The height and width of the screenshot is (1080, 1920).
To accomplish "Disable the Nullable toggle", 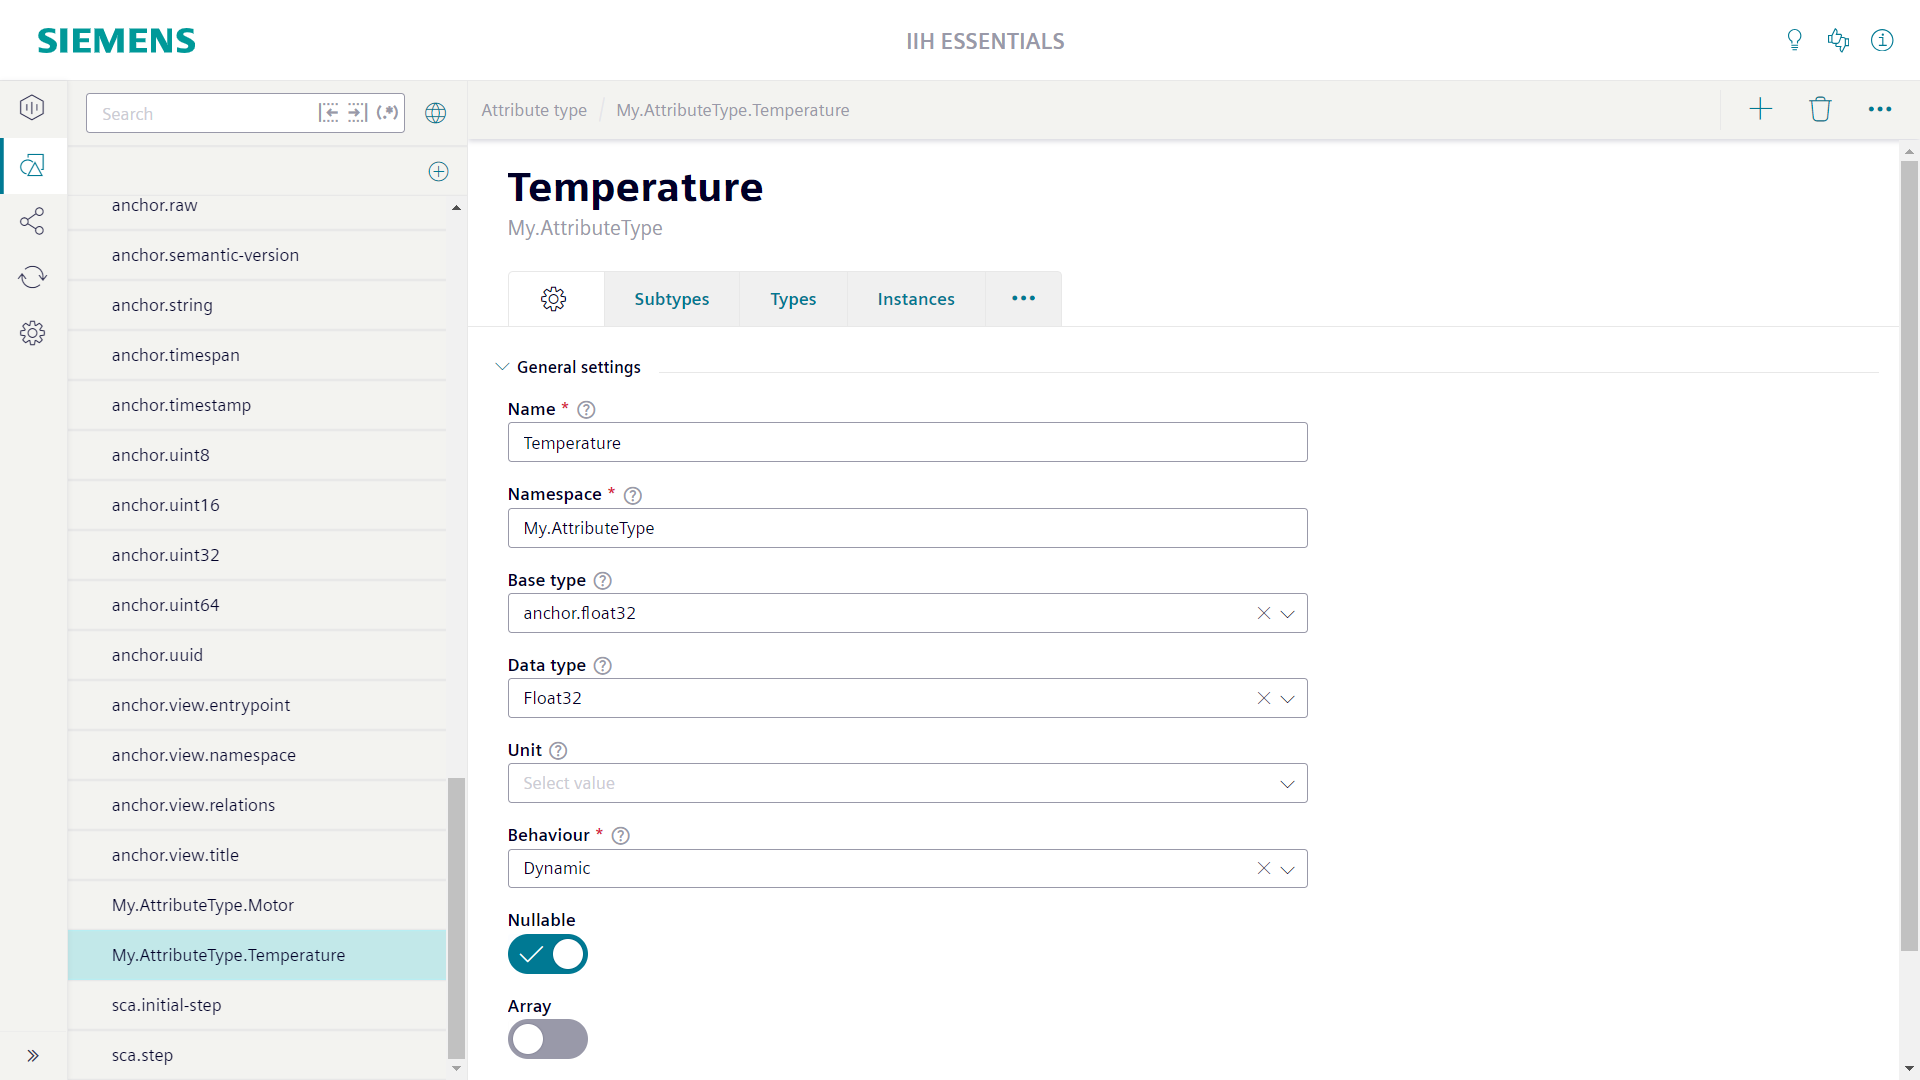I will coord(548,954).
